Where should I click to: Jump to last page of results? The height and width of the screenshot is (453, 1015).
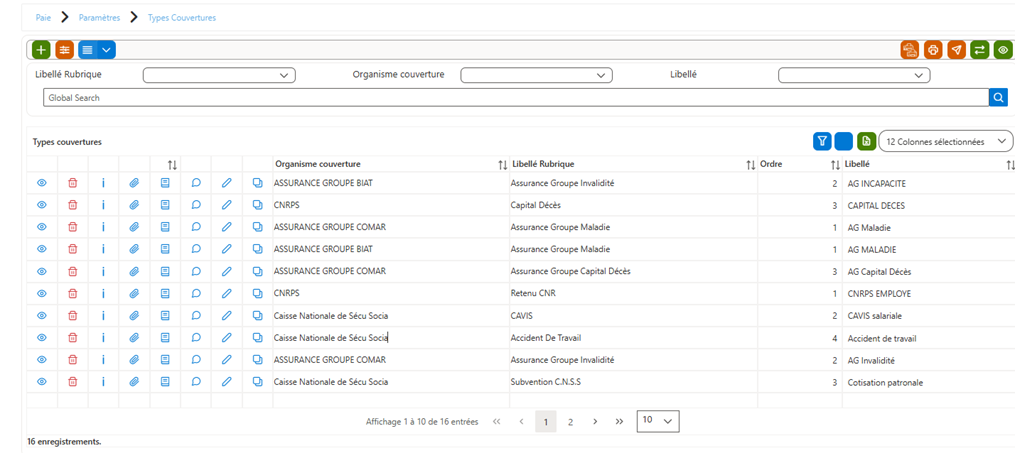[x=619, y=421]
